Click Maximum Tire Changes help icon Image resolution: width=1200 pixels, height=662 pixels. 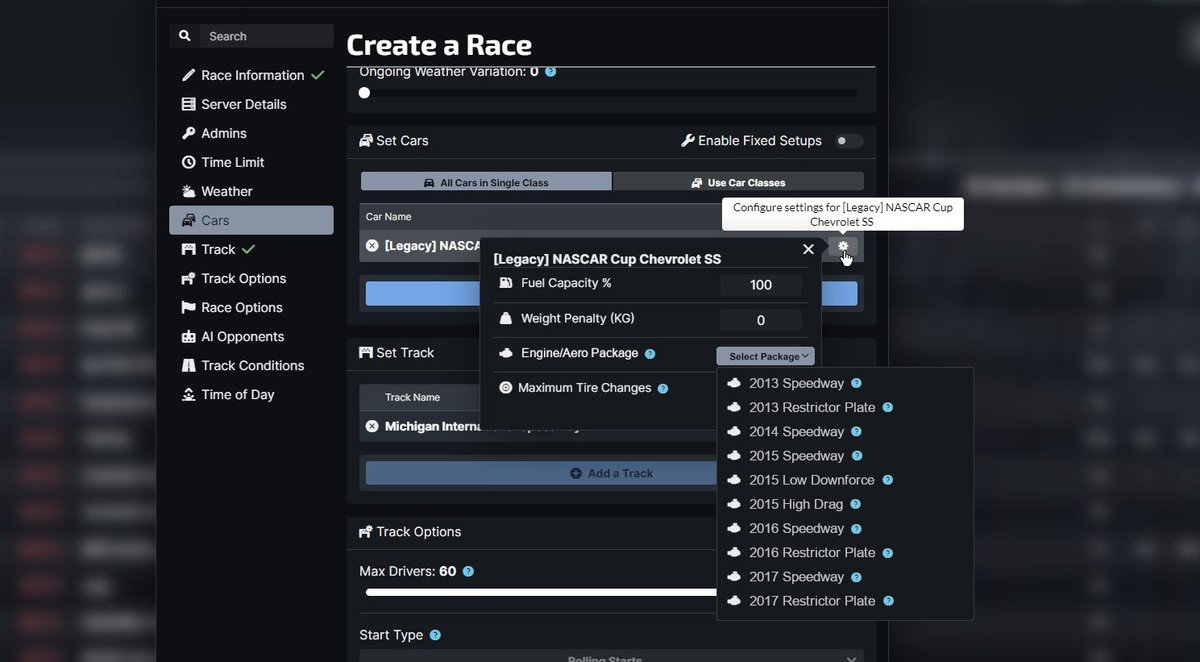[663, 388]
